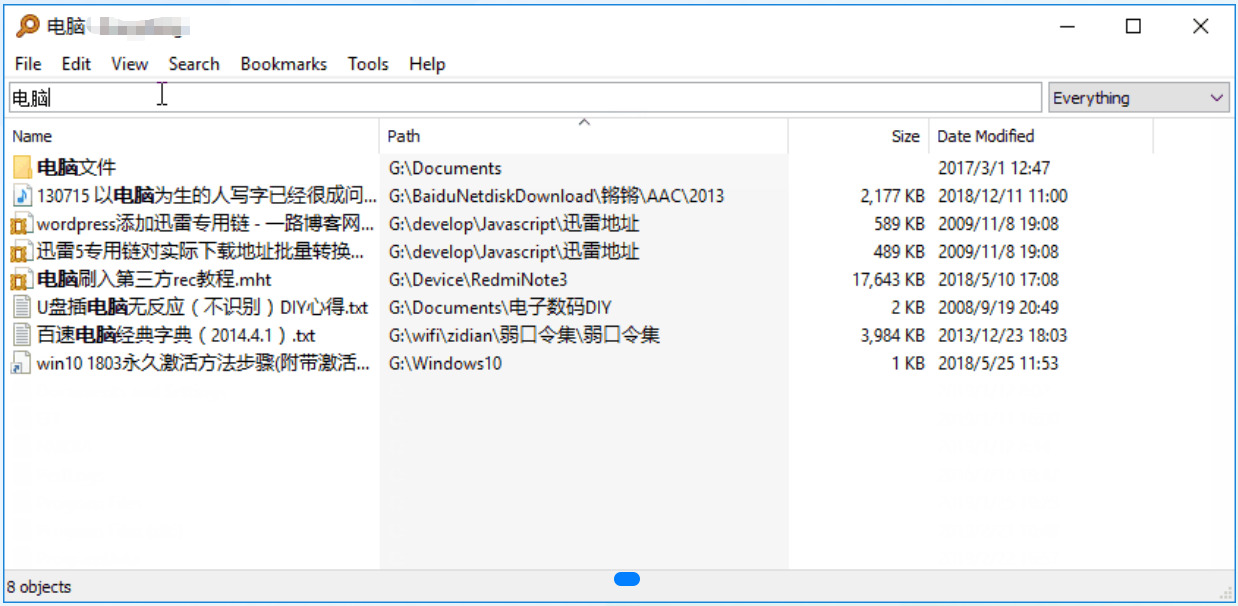Select U盘插电脑无反应 DIY心得.txt file
Image resolution: width=1238 pixels, height=606 pixels.
pyautogui.click(x=203, y=308)
